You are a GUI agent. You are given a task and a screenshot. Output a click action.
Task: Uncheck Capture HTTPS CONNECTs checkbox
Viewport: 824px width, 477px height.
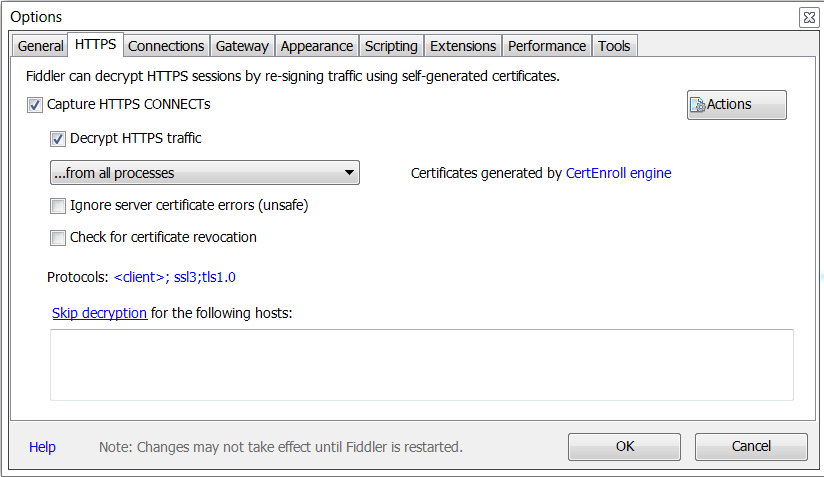tap(36, 105)
